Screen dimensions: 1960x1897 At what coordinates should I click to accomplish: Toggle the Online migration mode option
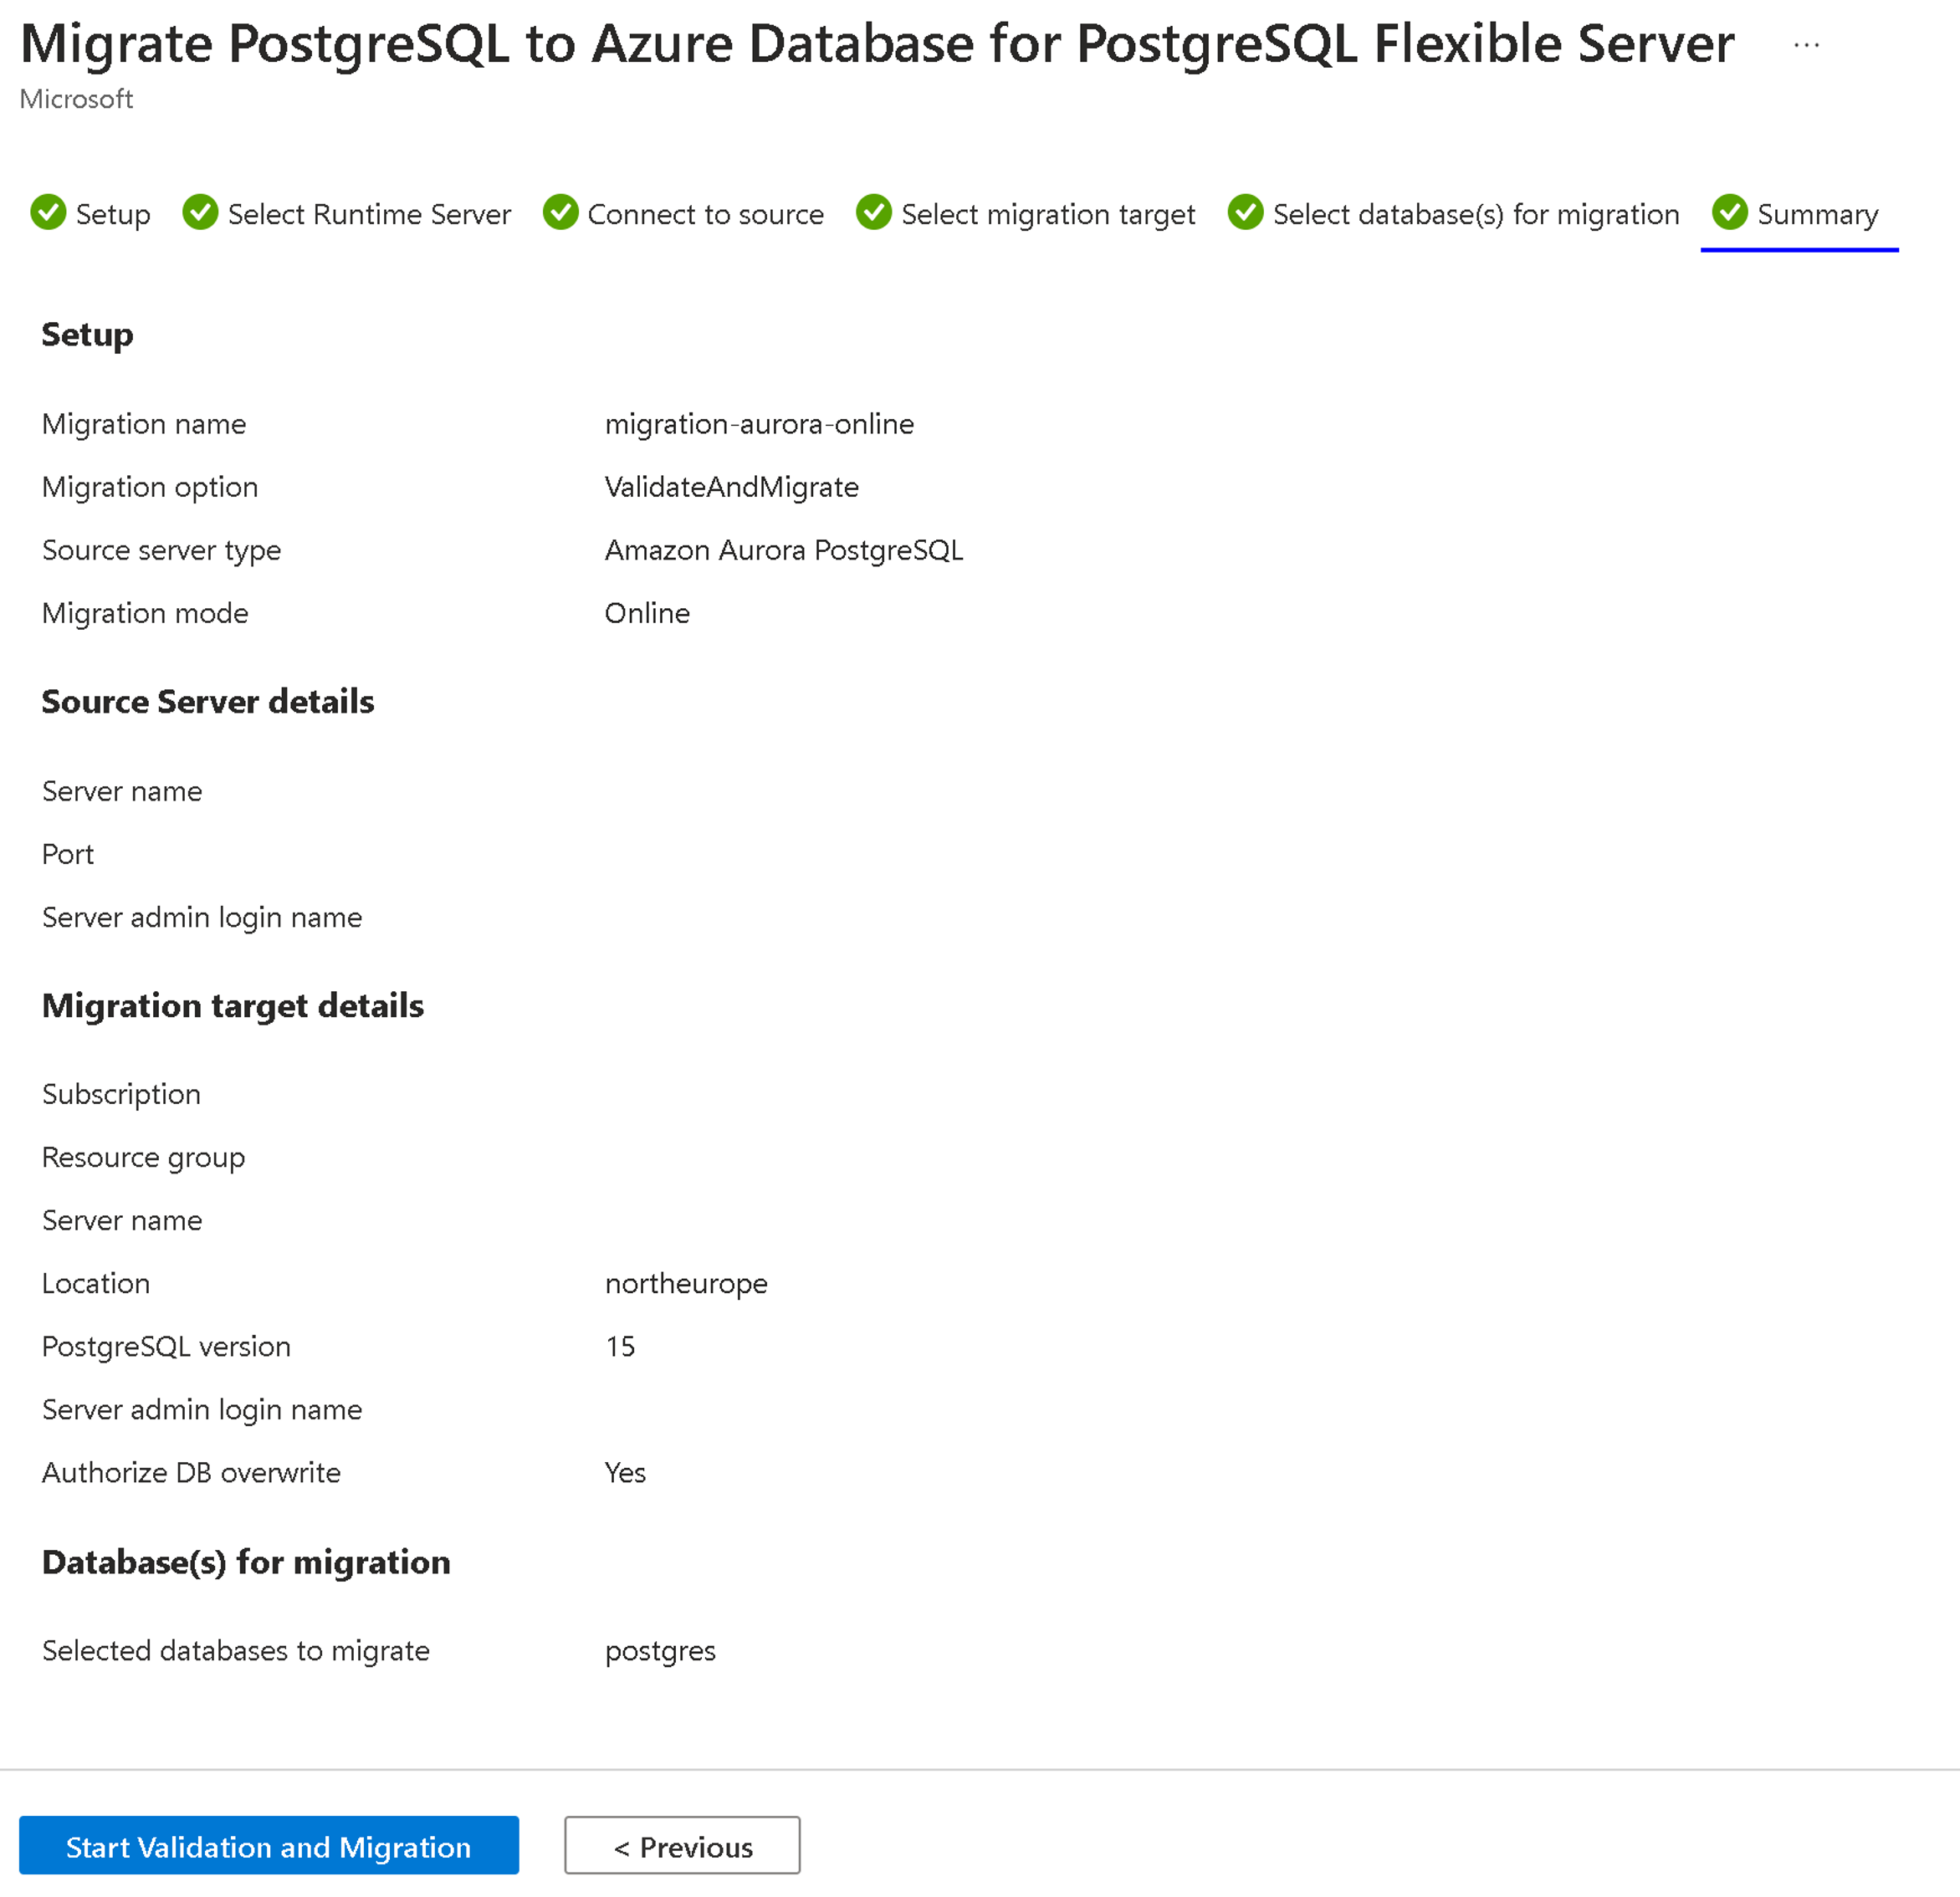[x=649, y=612]
